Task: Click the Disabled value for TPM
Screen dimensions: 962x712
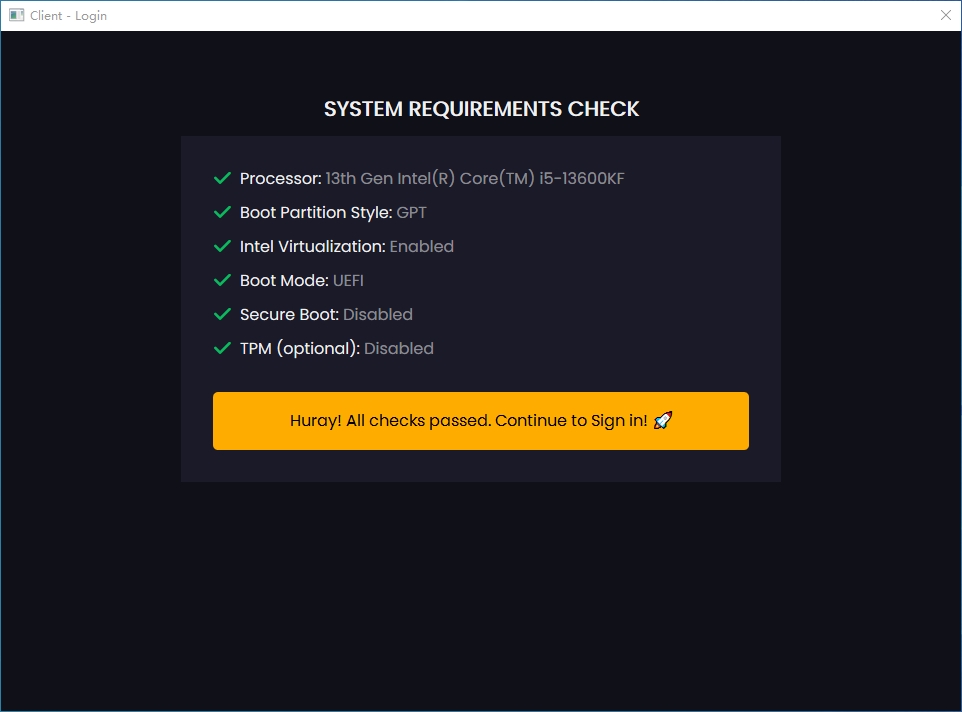Action: click(398, 349)
